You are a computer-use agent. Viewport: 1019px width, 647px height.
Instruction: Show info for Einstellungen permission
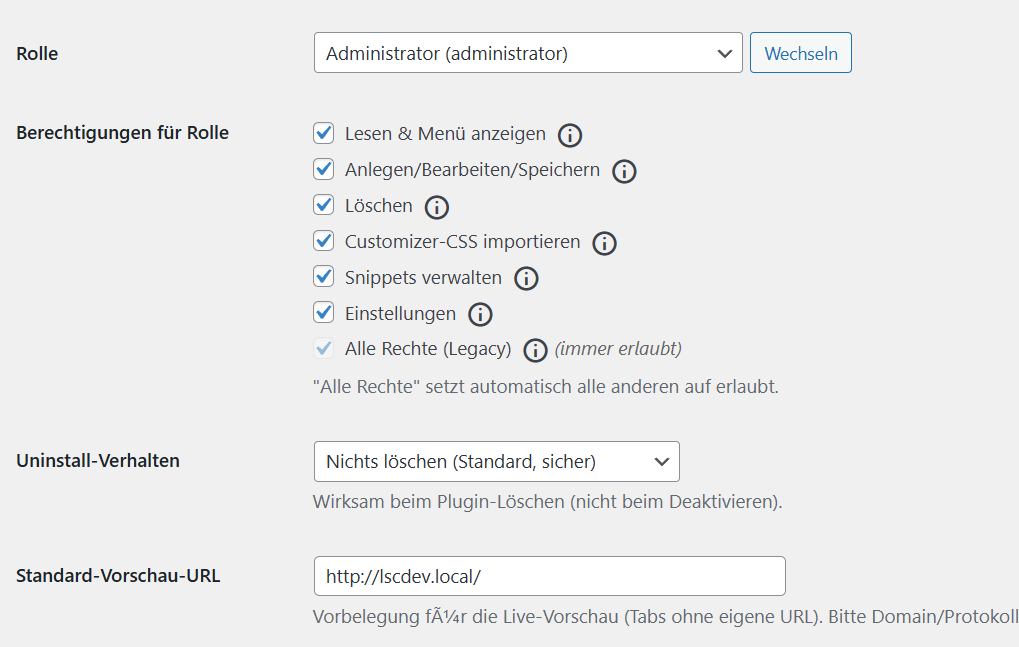point(480,315)
